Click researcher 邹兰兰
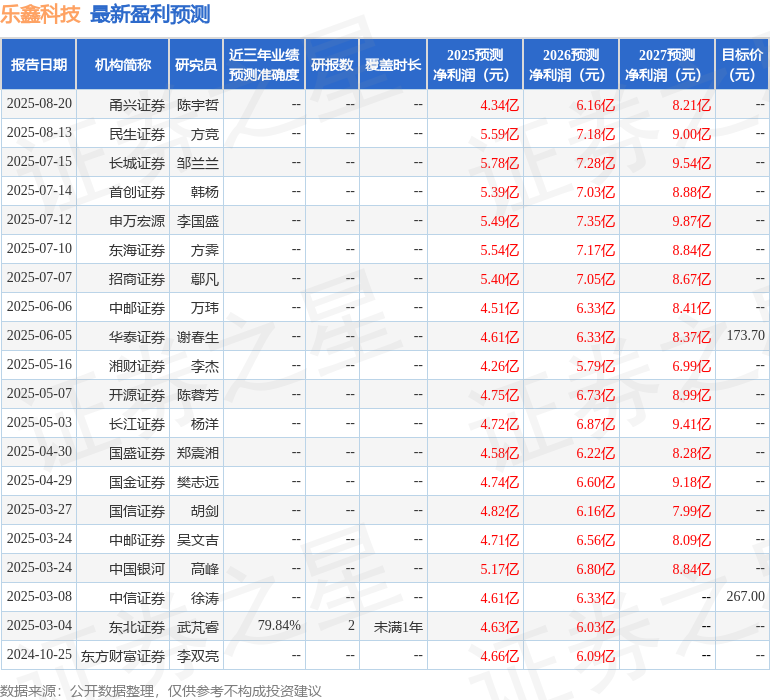The height and width of the screenshot is (700, 770). coord(198,163)
